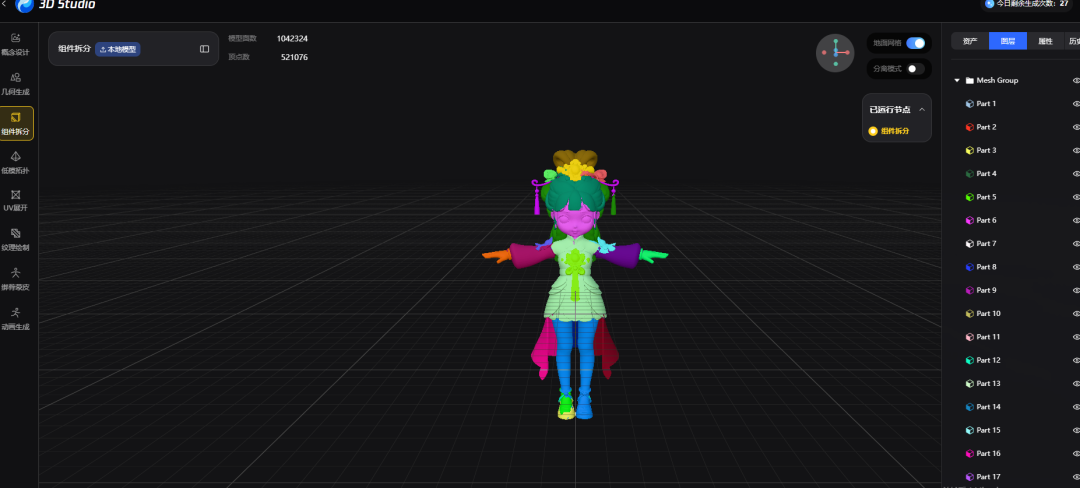Viewport: 1080px width, 488px height.
Task: Collapse the Mesh Group tree
Action: [x=957, y=81]
